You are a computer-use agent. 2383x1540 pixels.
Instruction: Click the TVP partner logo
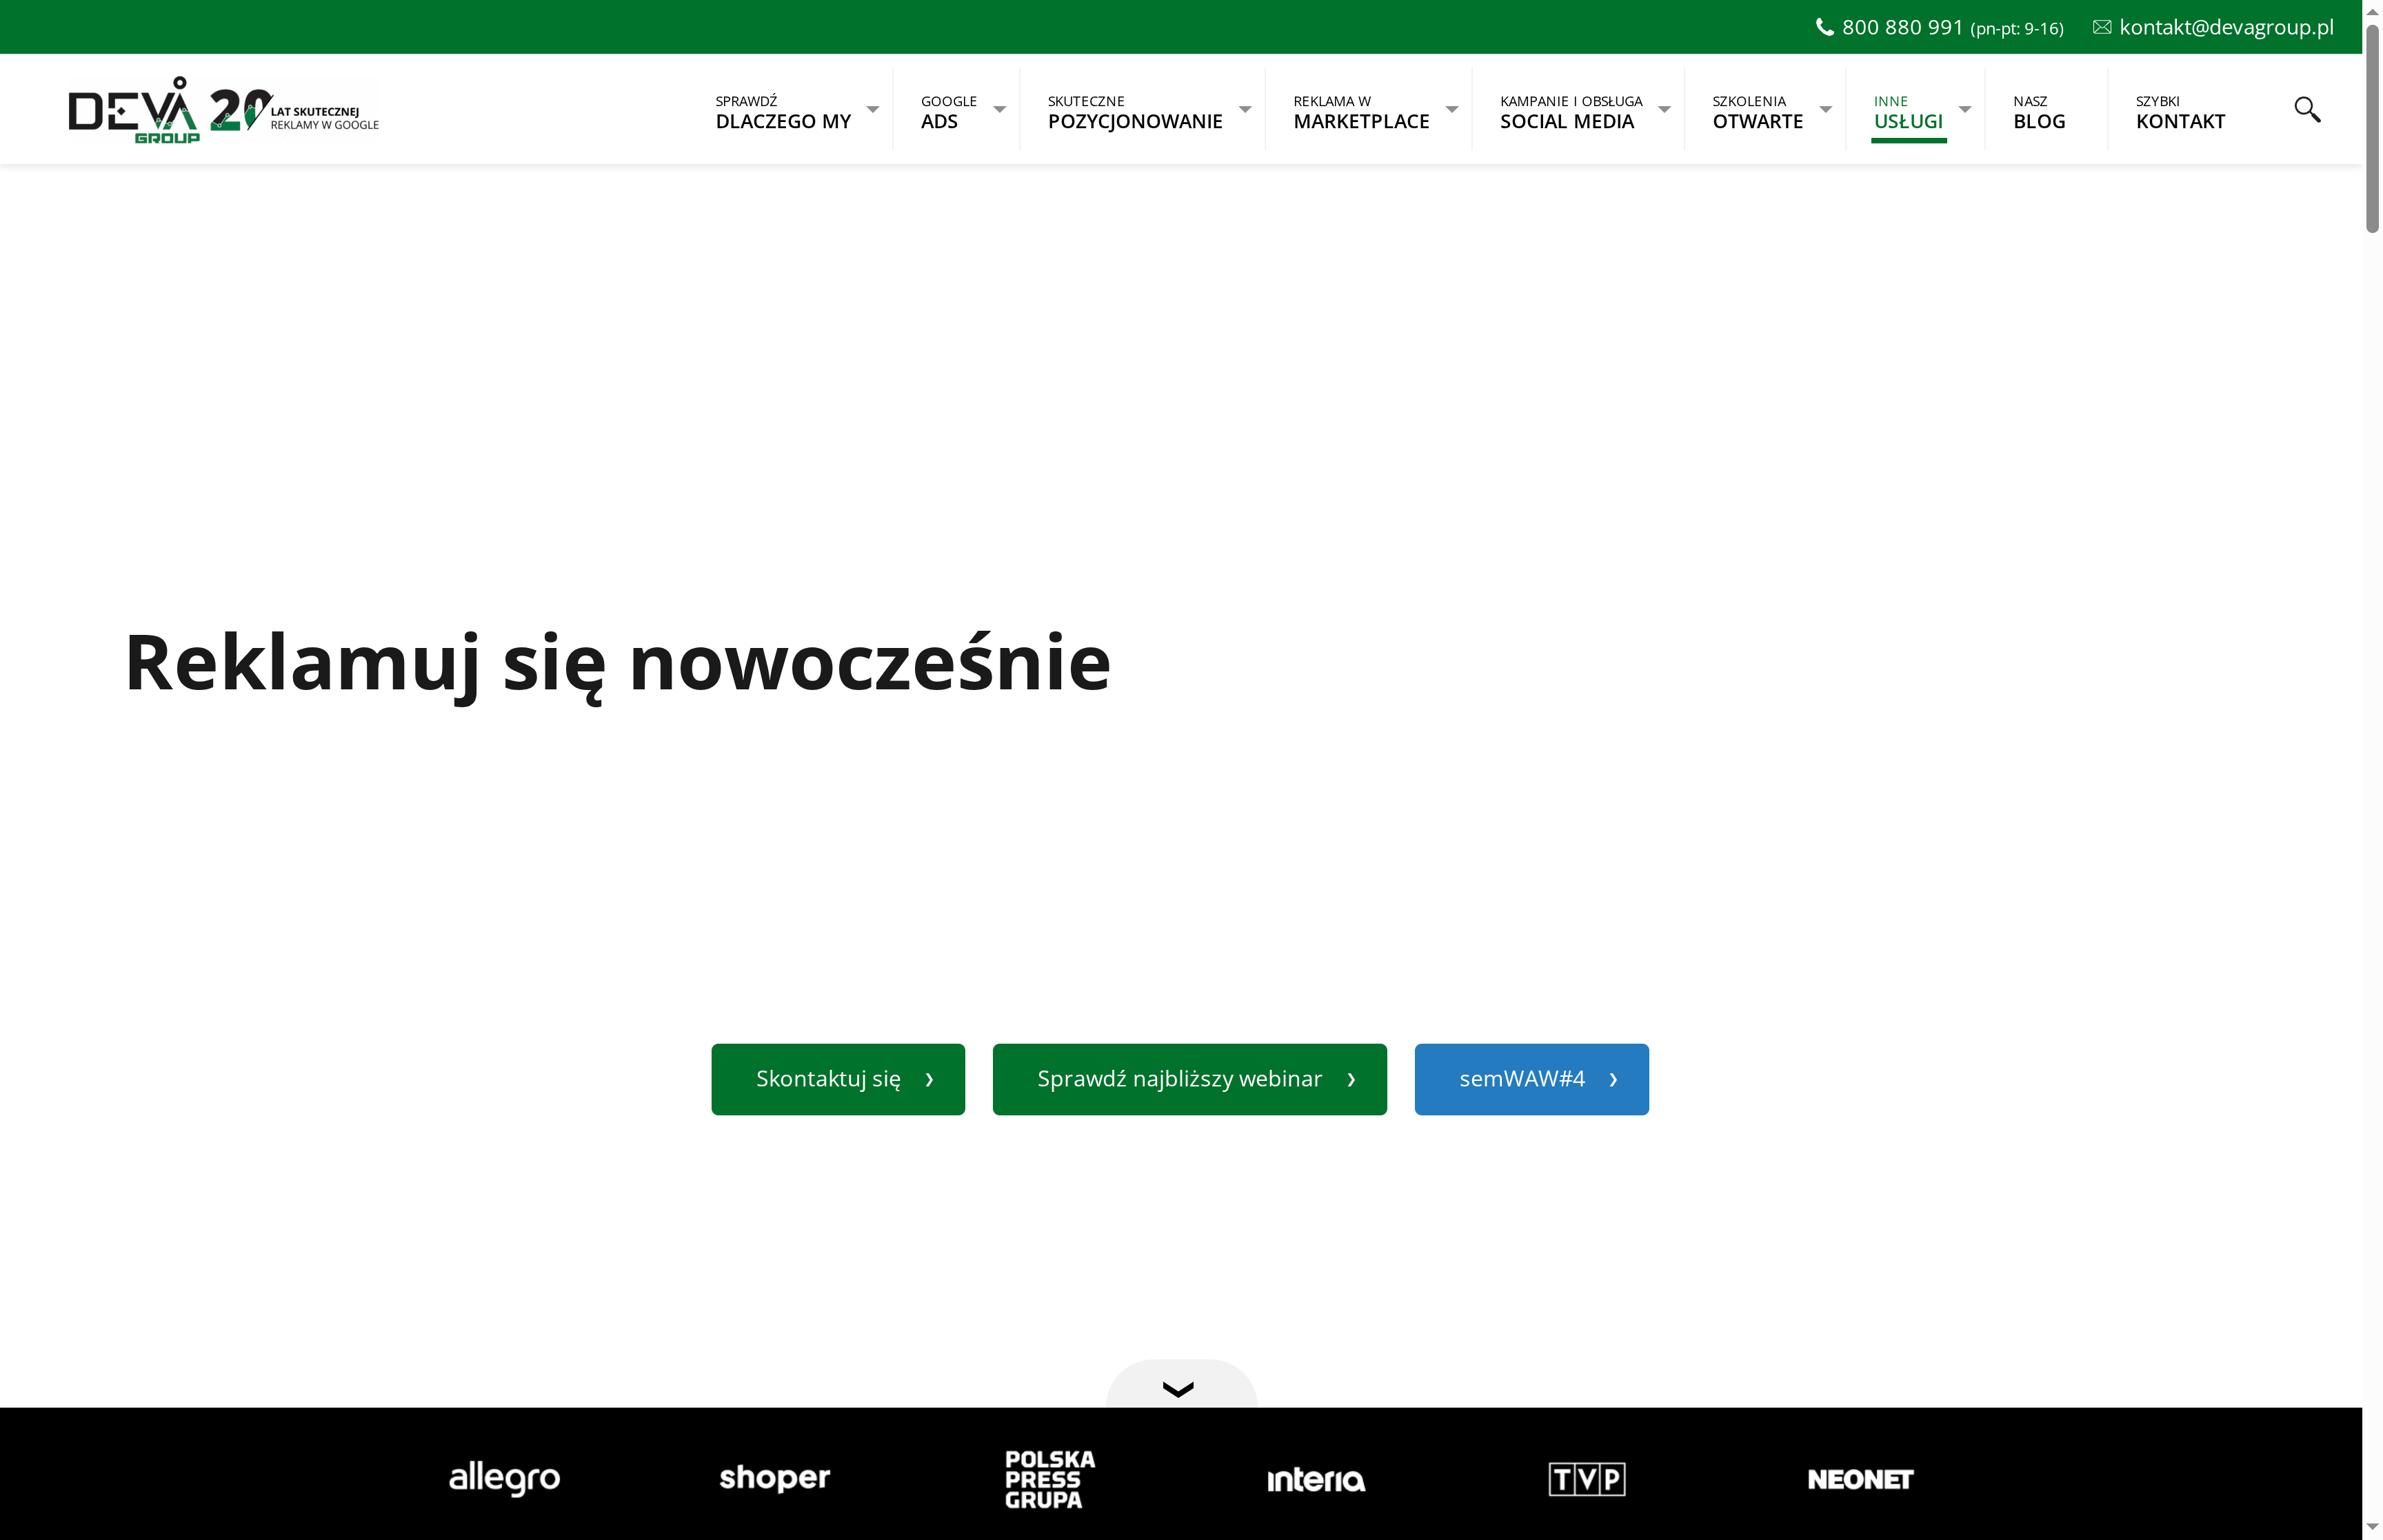[x=1588, y=1479]
